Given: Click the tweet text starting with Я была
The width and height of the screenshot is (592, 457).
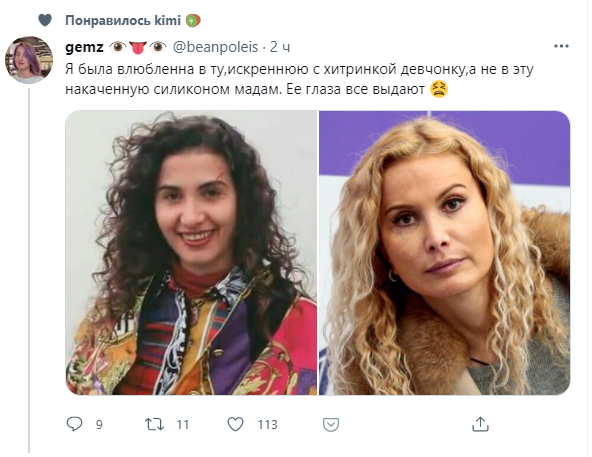Looking at the screenshot, I should tap(299, 79).
